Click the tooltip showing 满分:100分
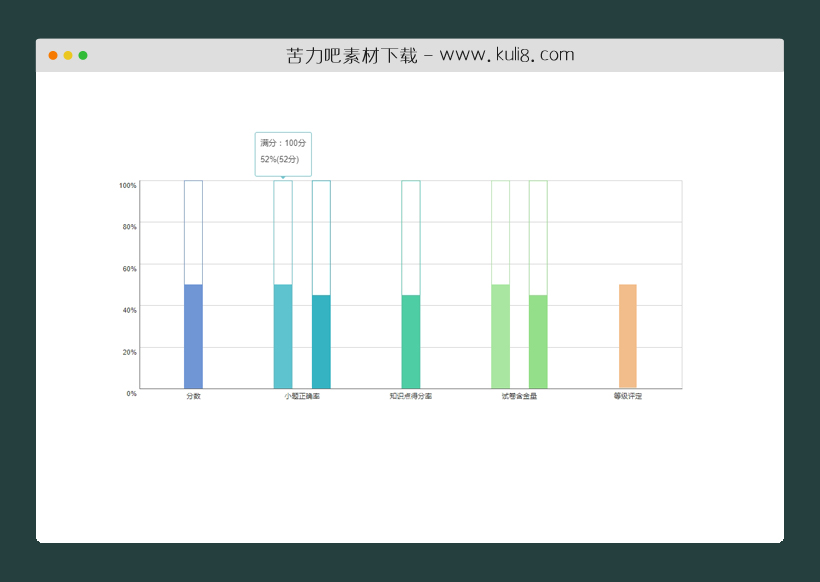Image resolution: width=820 pixels, height=582 pixels. 283,153
